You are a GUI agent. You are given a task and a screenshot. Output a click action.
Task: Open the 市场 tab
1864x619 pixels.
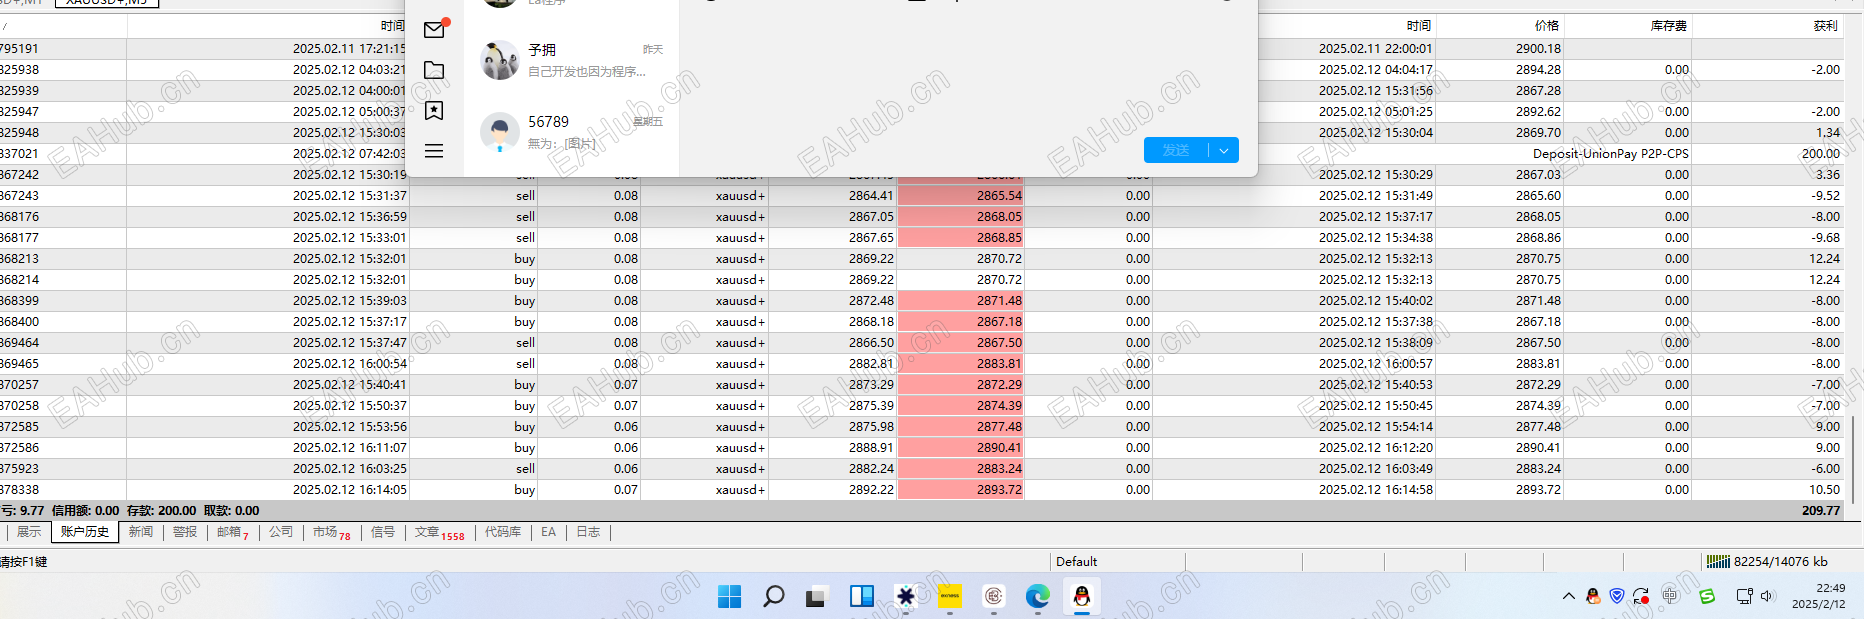pyautogui.click(x=331, y=532)
